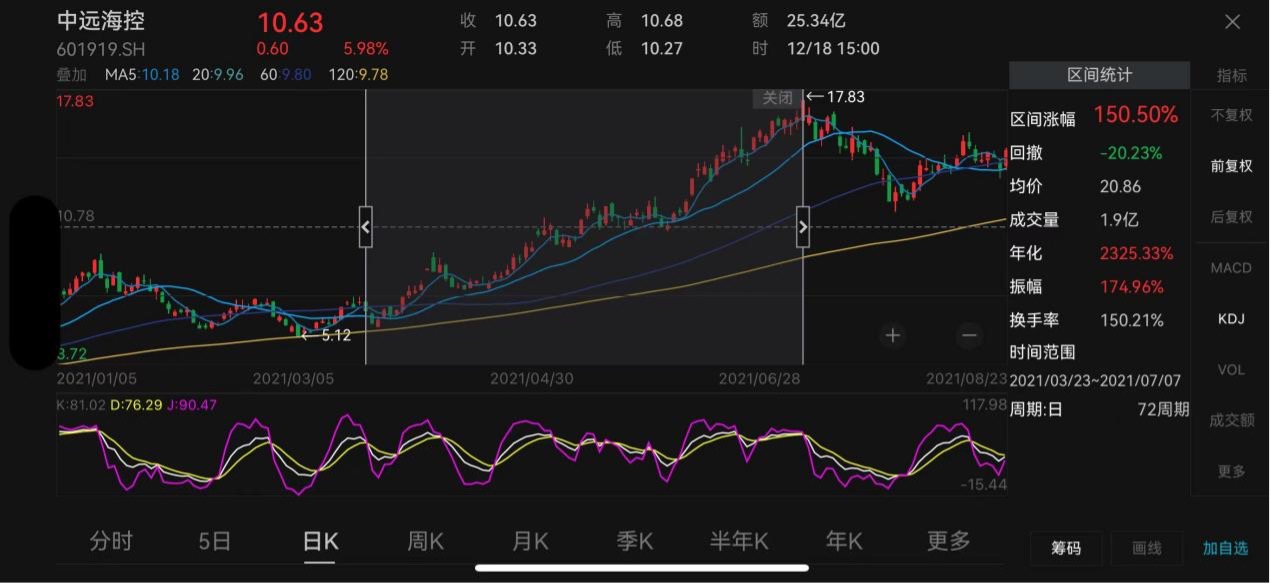Viewport: 1274px width, 586px height.
Task: Select 后复权 price adjustment option
Action: coord(1231,217)
